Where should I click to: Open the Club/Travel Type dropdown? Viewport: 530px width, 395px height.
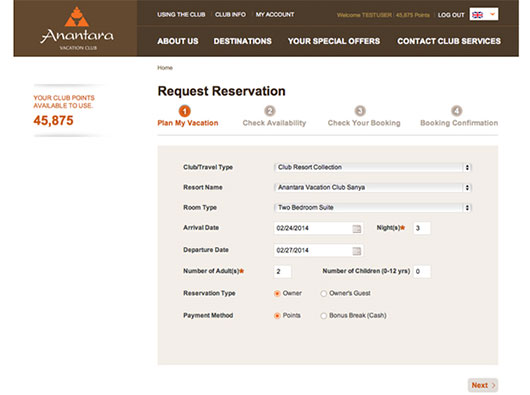[372, 167]
